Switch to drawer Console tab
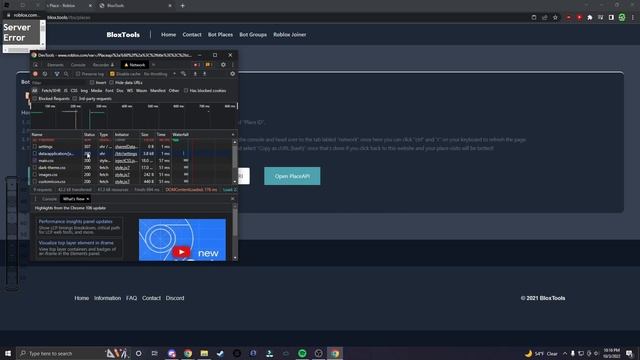The width and height of the screenshot is (640, 360). 49,199
